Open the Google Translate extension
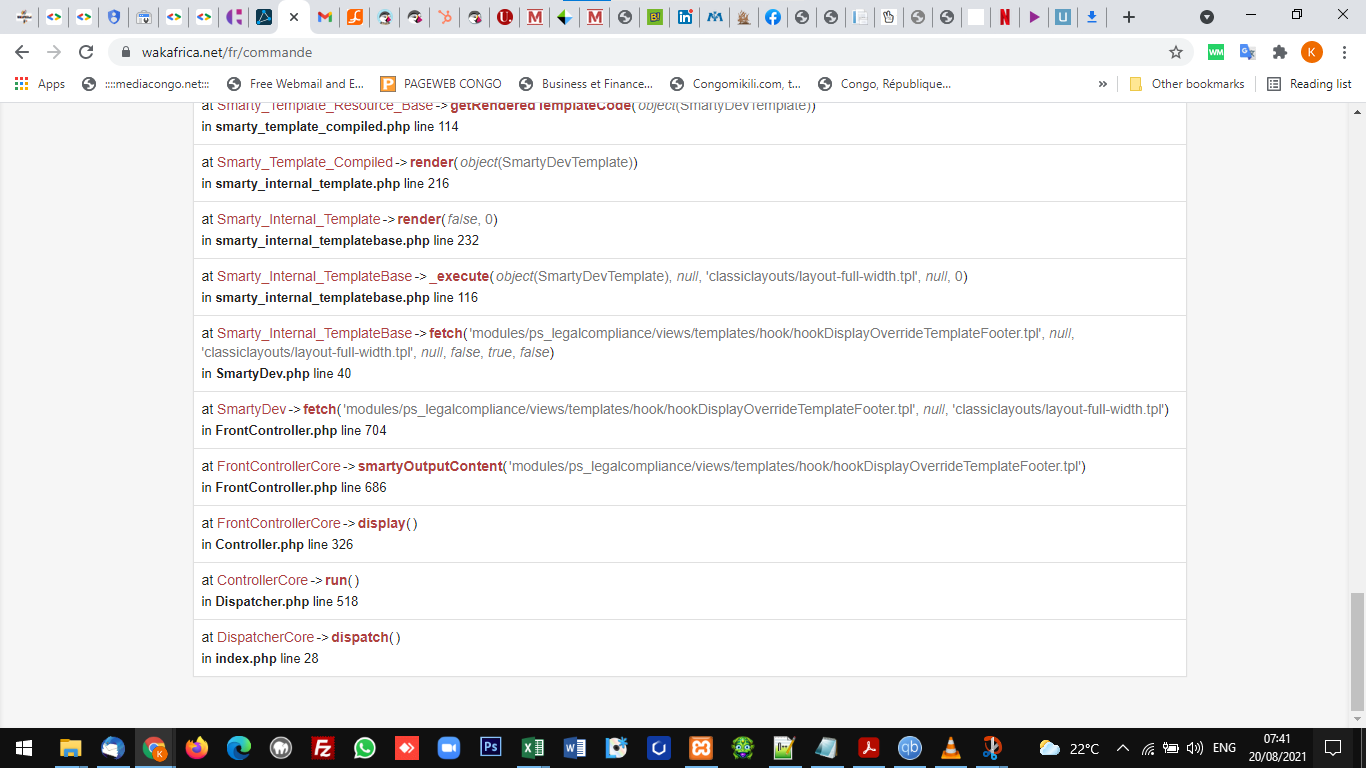Viewport: 1366px width, 768px height. 1247,52
